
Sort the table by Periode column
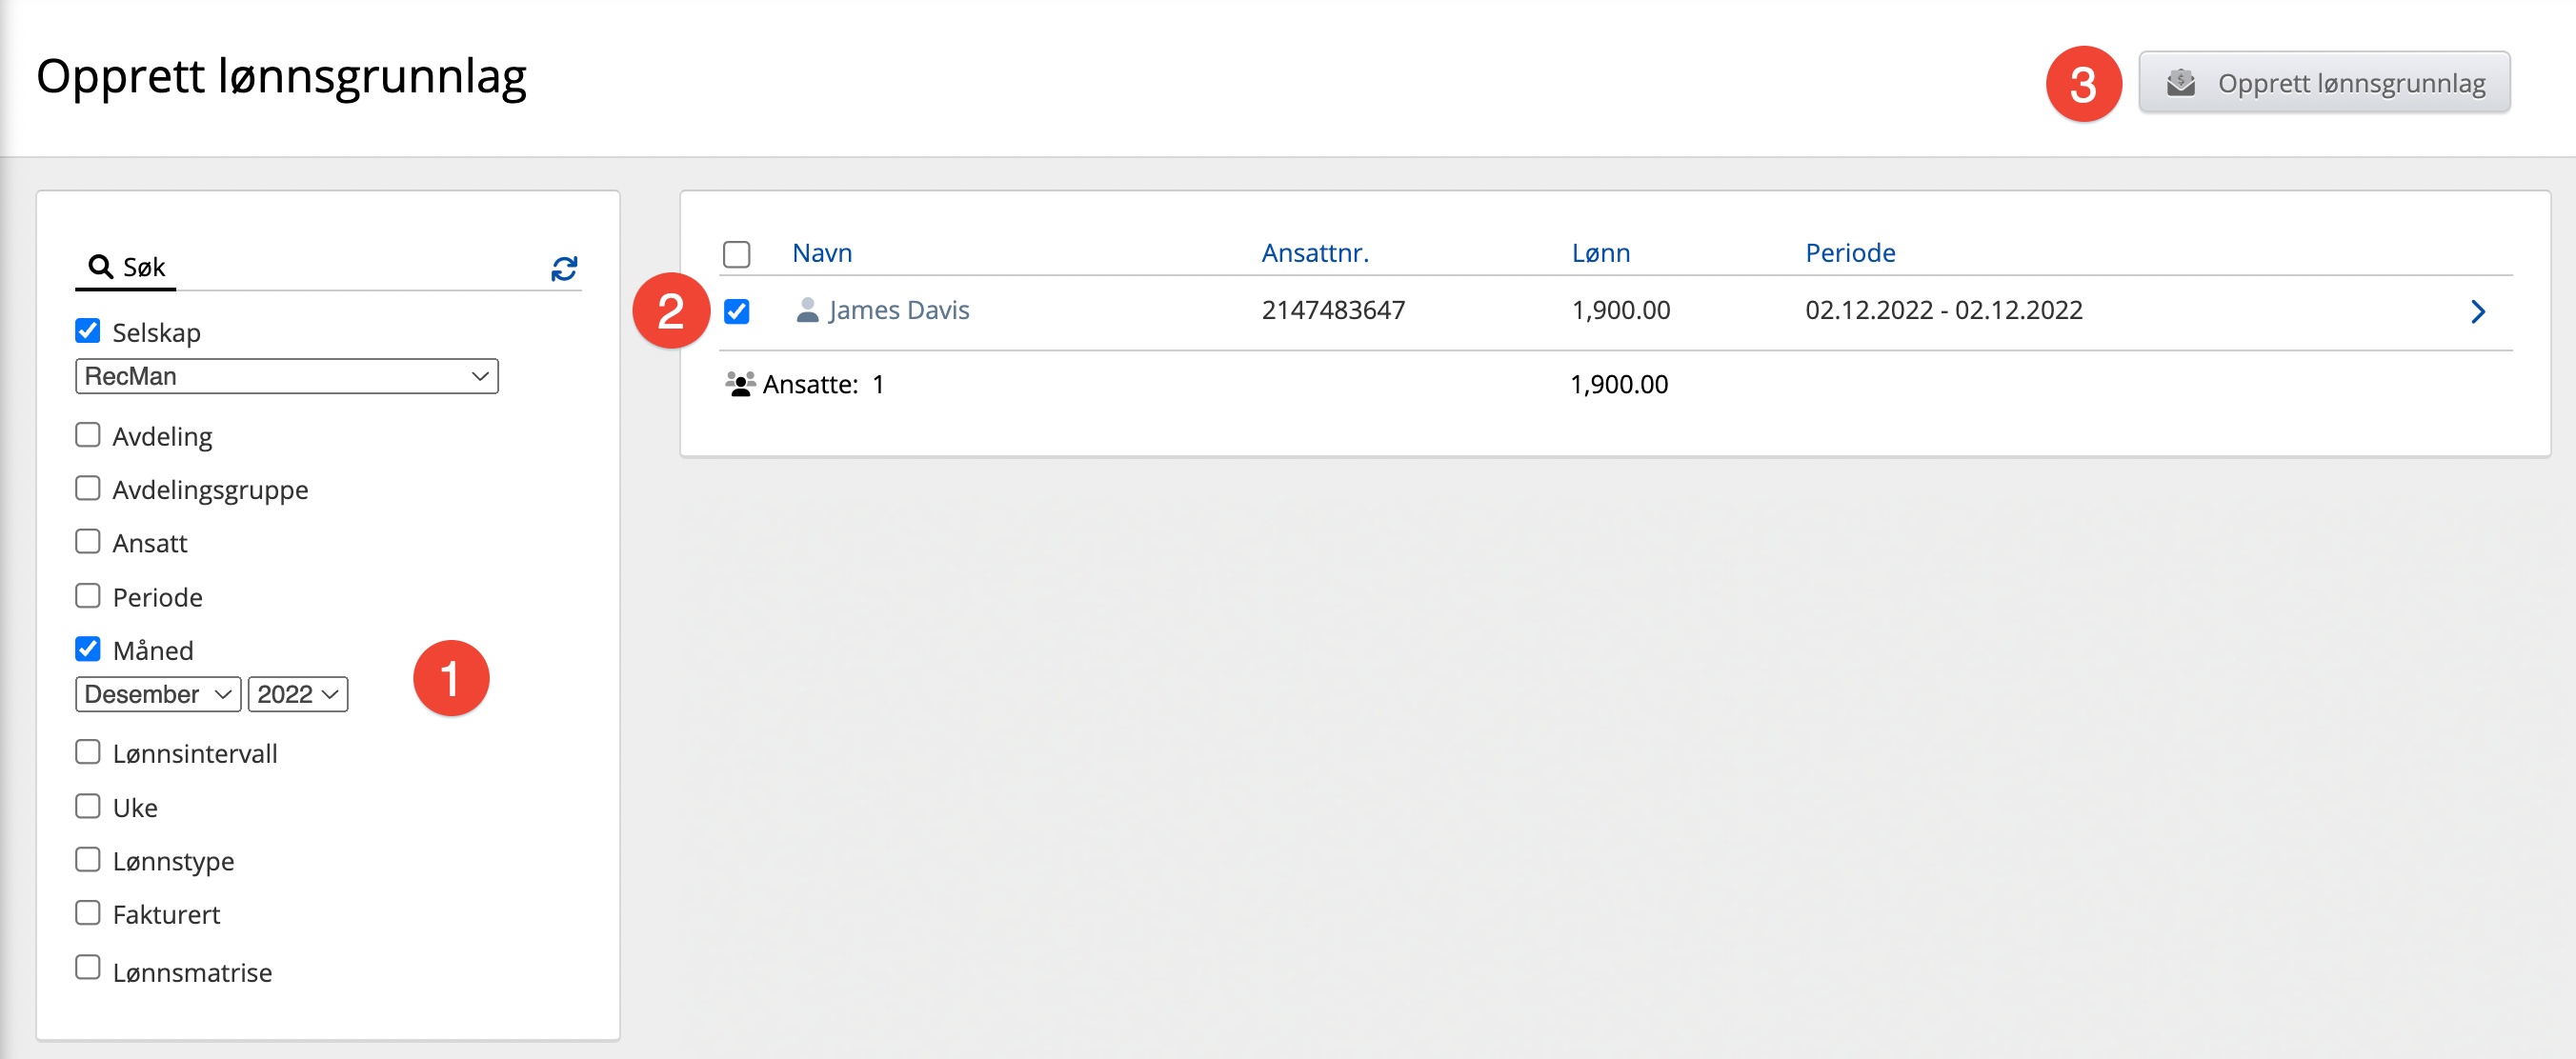pyautogui.click(x=1850, y=253)
